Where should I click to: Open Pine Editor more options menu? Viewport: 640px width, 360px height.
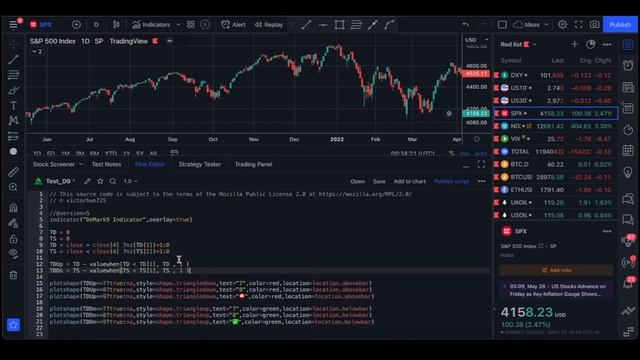[x=482, y=181]
